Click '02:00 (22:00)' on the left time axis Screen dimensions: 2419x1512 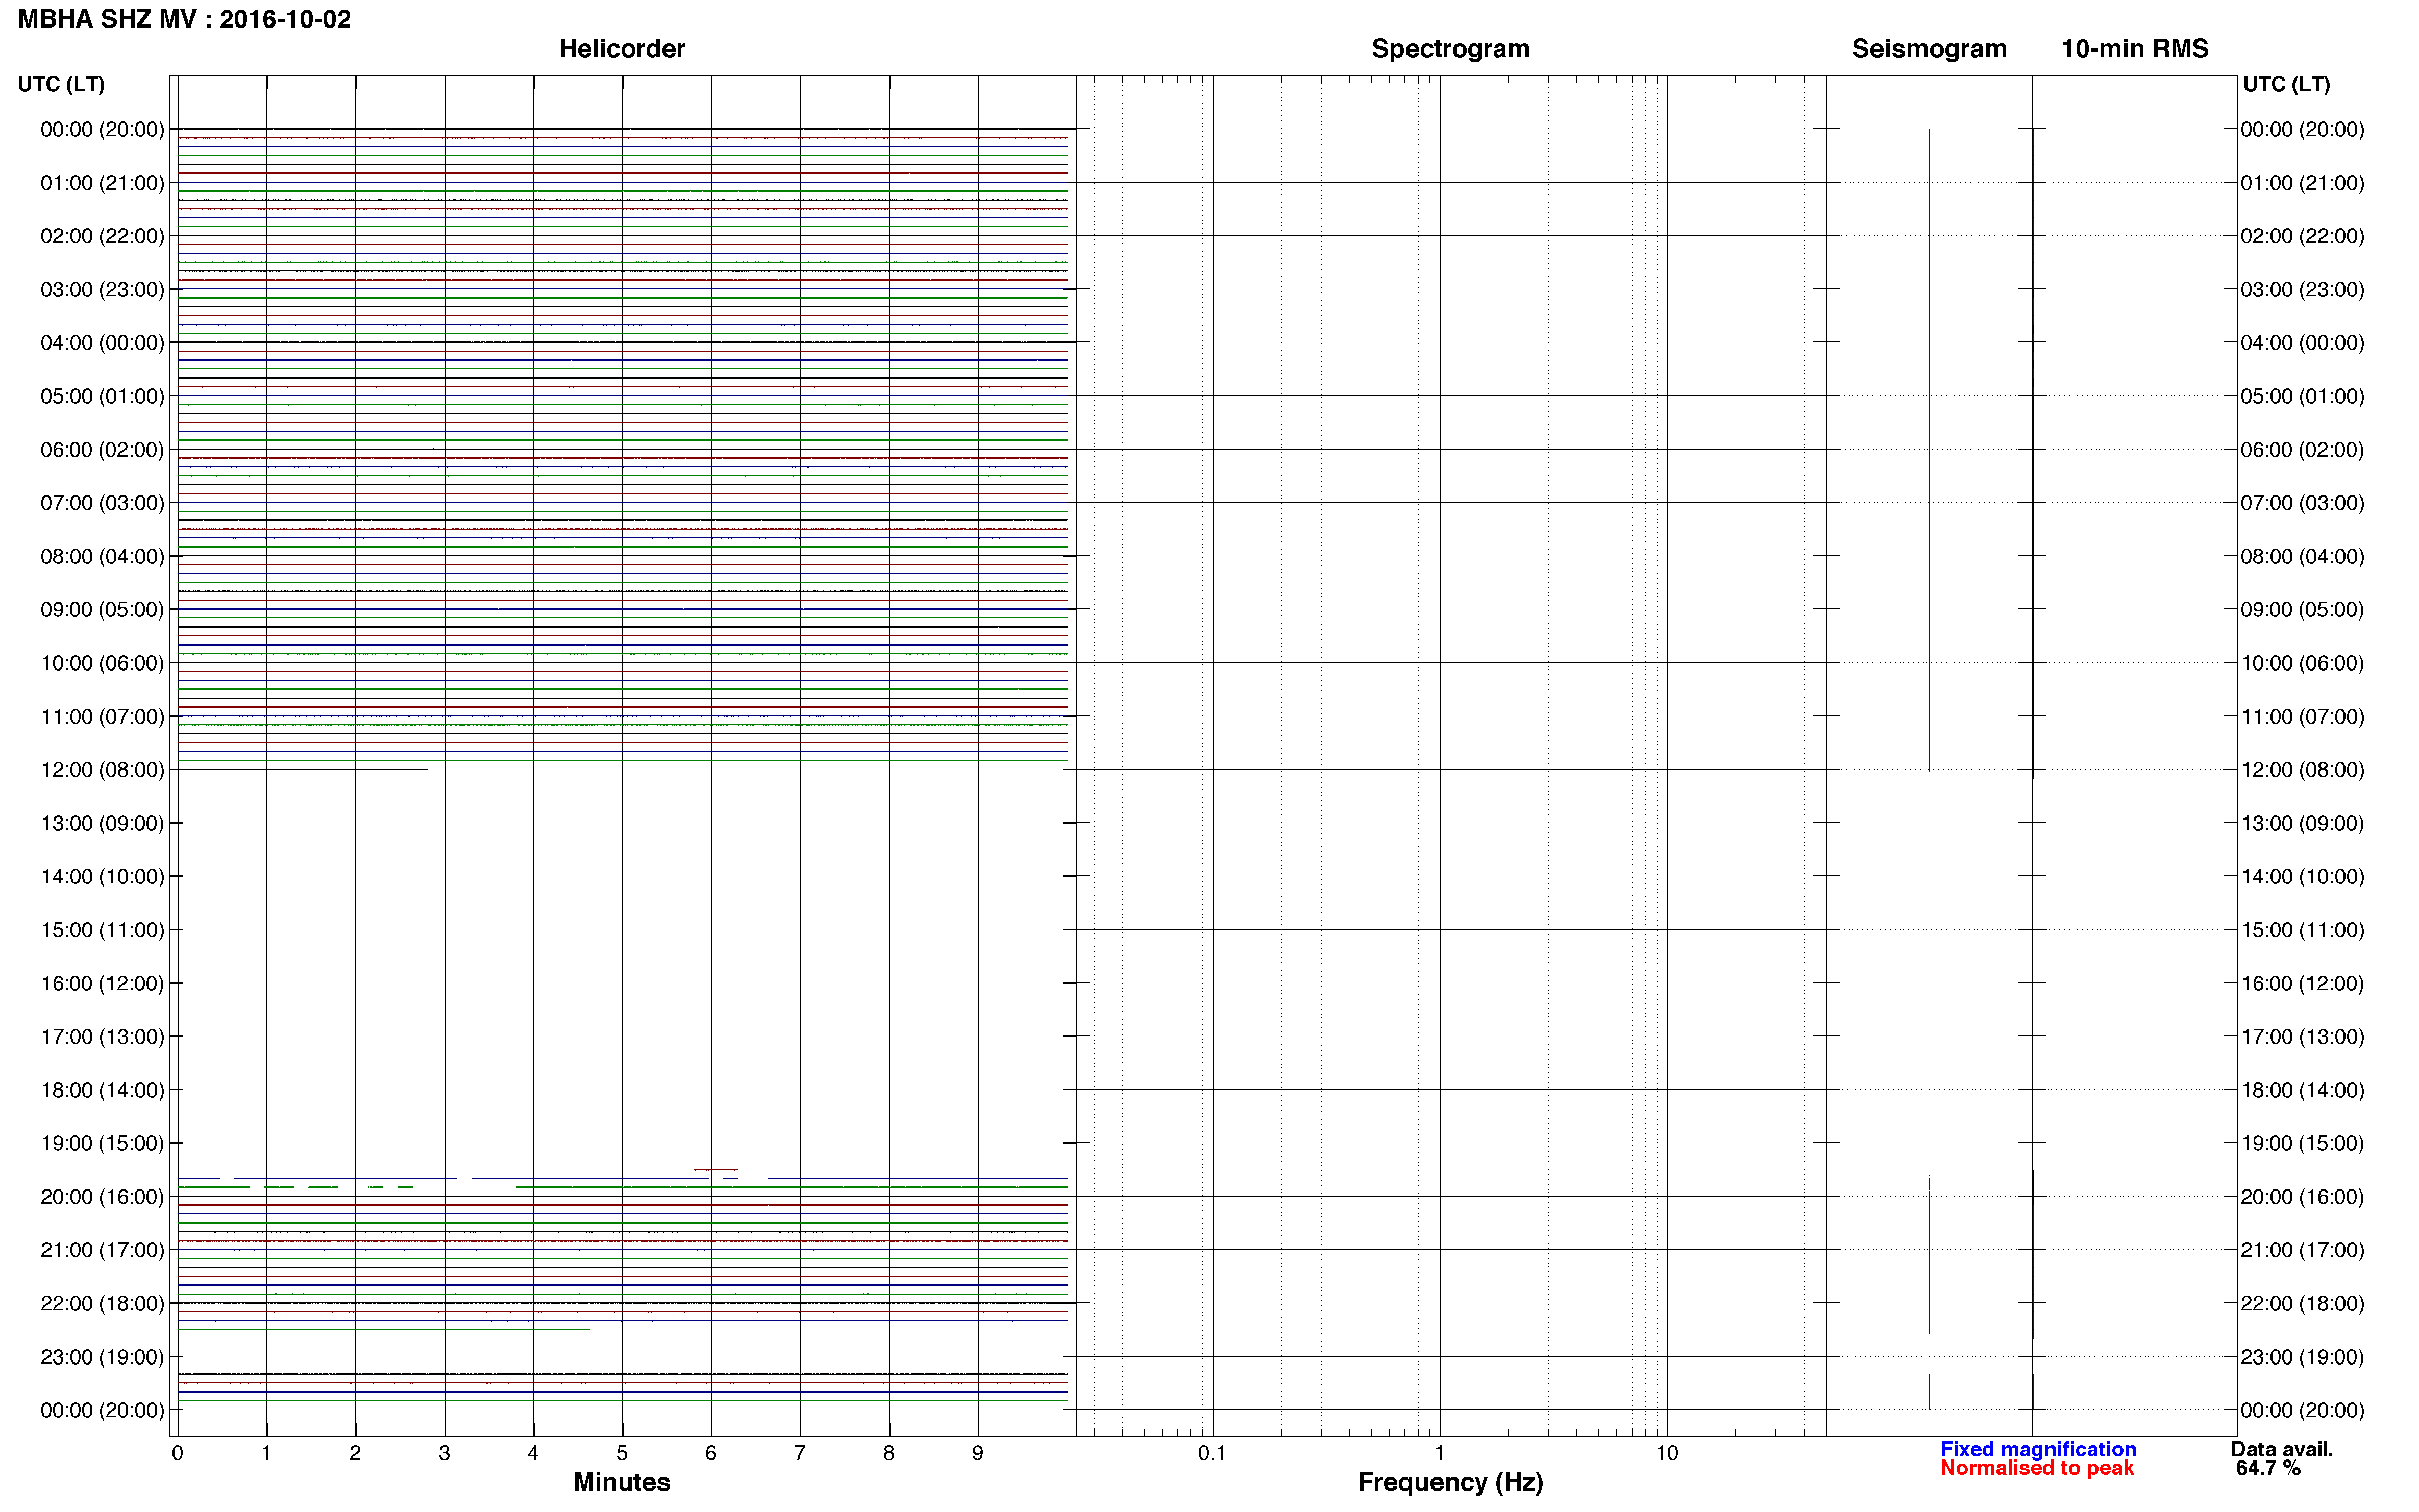(102, 236)
